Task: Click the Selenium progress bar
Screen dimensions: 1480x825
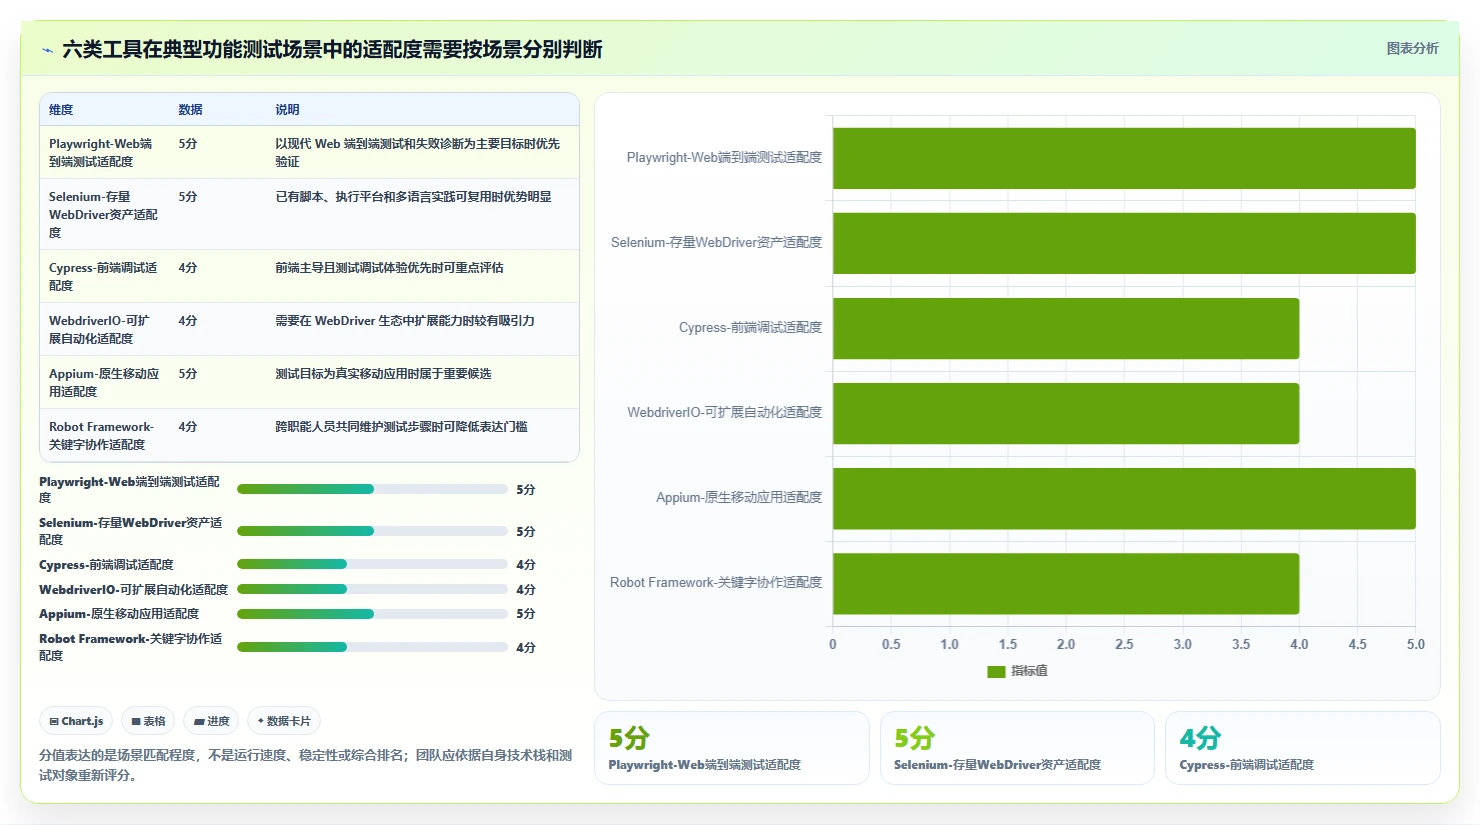Action: coord(372,531)
